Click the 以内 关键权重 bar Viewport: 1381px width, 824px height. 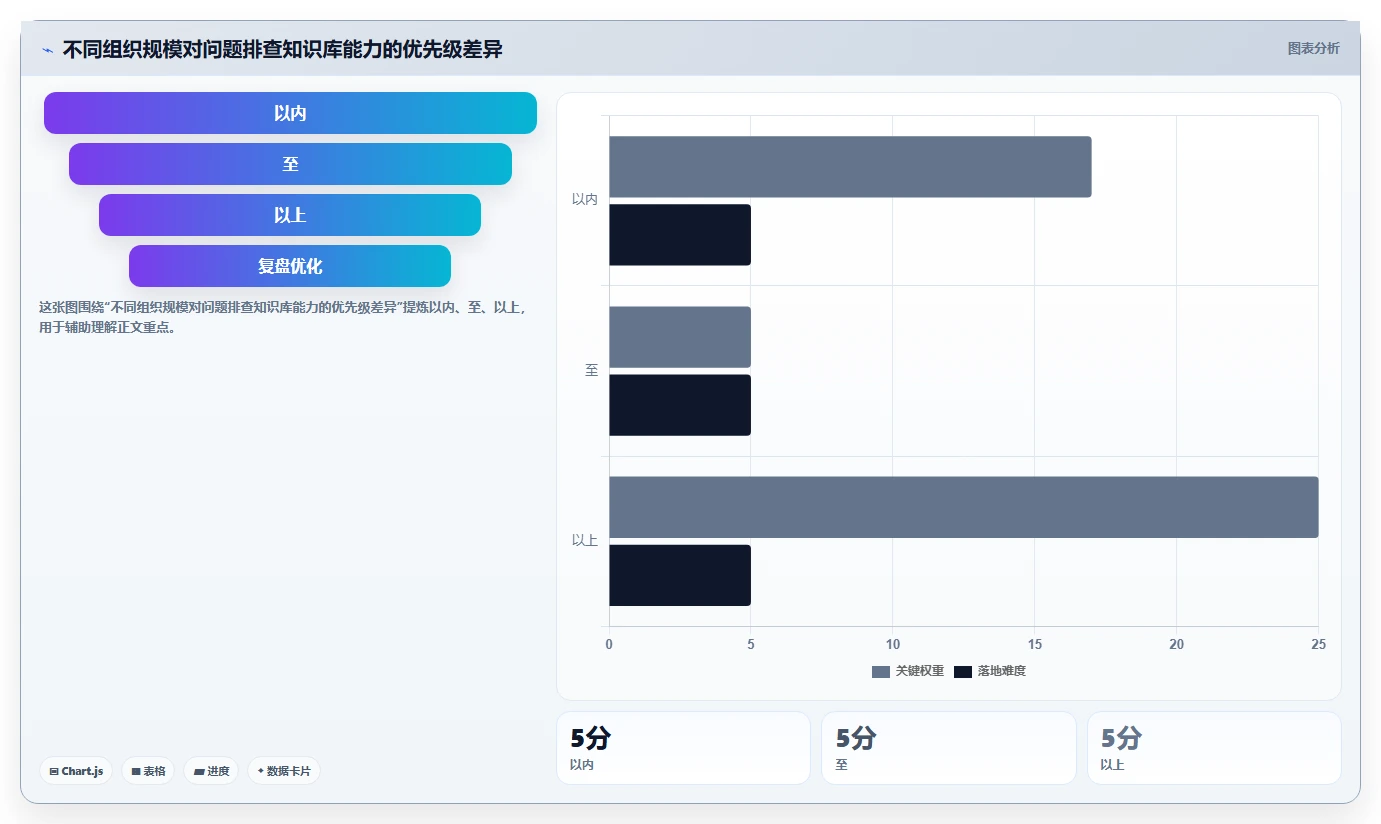tap(850, 167)
